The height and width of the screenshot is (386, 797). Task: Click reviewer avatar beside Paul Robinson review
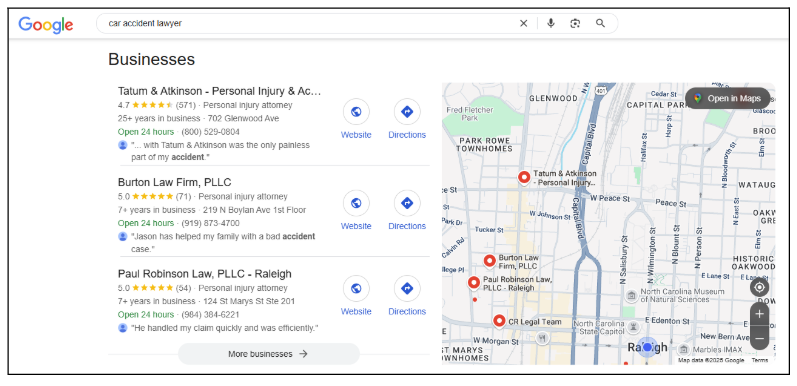(x=122, y=328)
